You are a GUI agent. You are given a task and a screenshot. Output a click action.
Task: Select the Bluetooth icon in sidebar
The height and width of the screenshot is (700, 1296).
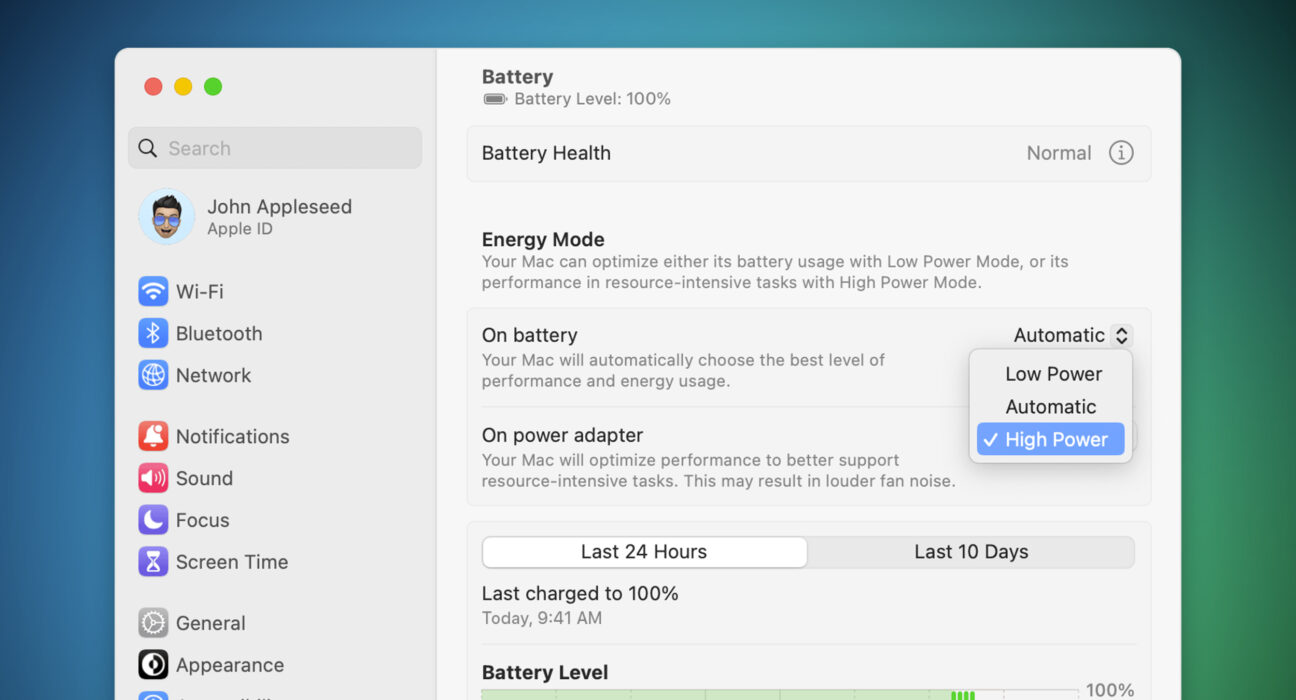[153, 333]
